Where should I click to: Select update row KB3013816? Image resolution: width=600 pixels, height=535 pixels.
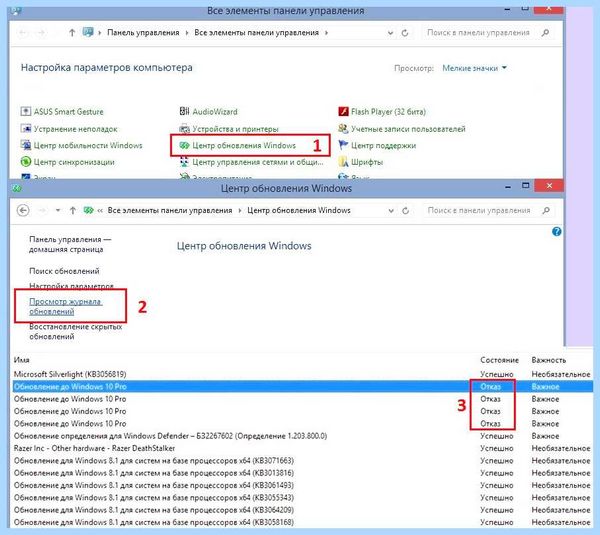point(302,473)
